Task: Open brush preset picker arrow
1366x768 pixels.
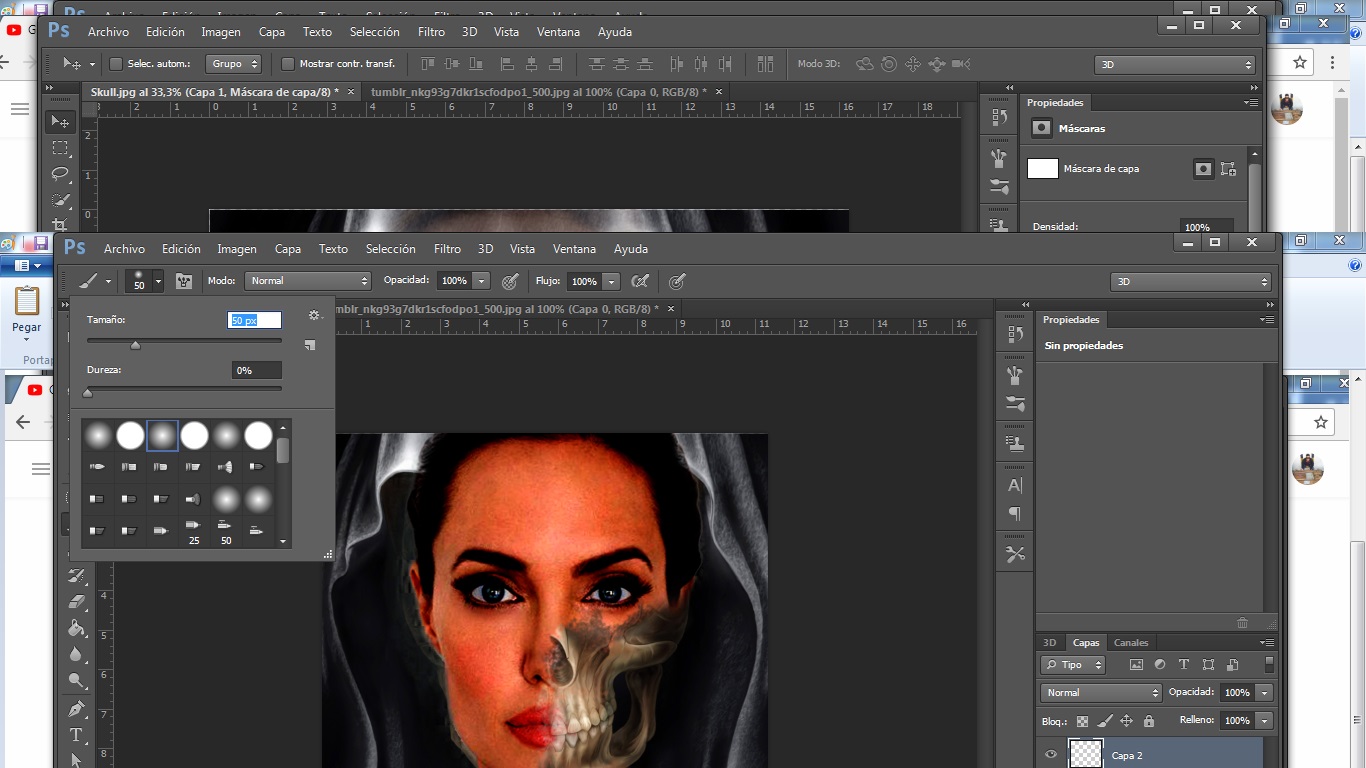Action: point(158,281)
